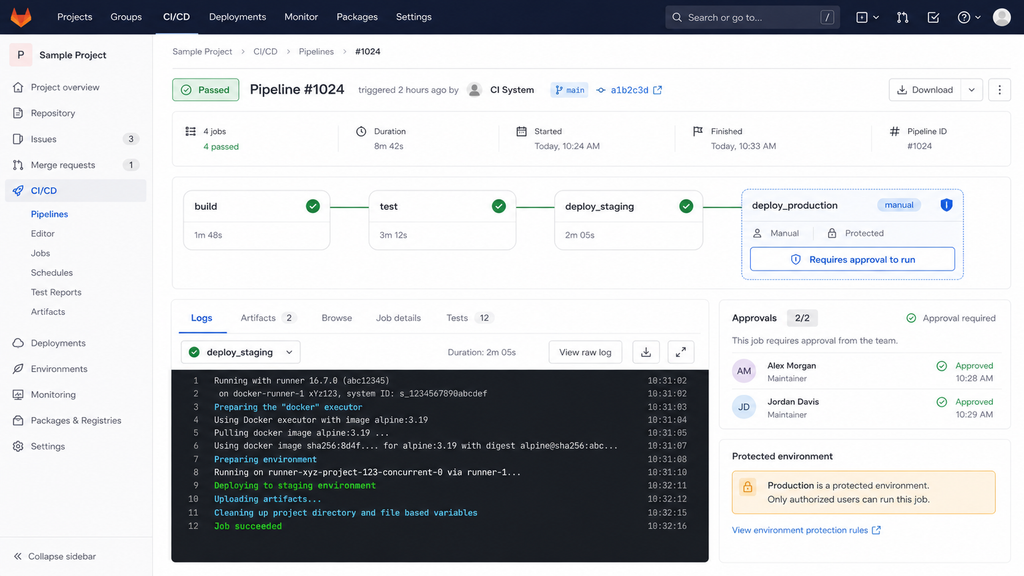Open the Settings top menu

(x=414, y=17)
